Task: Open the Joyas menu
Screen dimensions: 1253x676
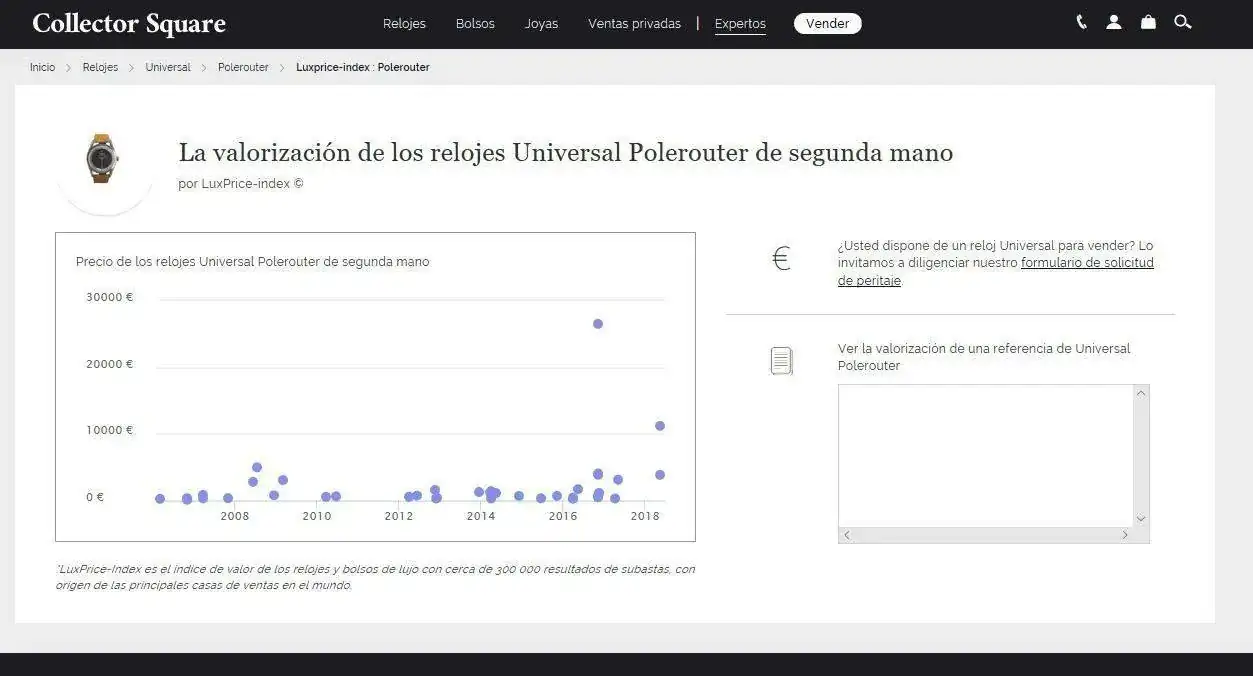Action: (541, 23)
